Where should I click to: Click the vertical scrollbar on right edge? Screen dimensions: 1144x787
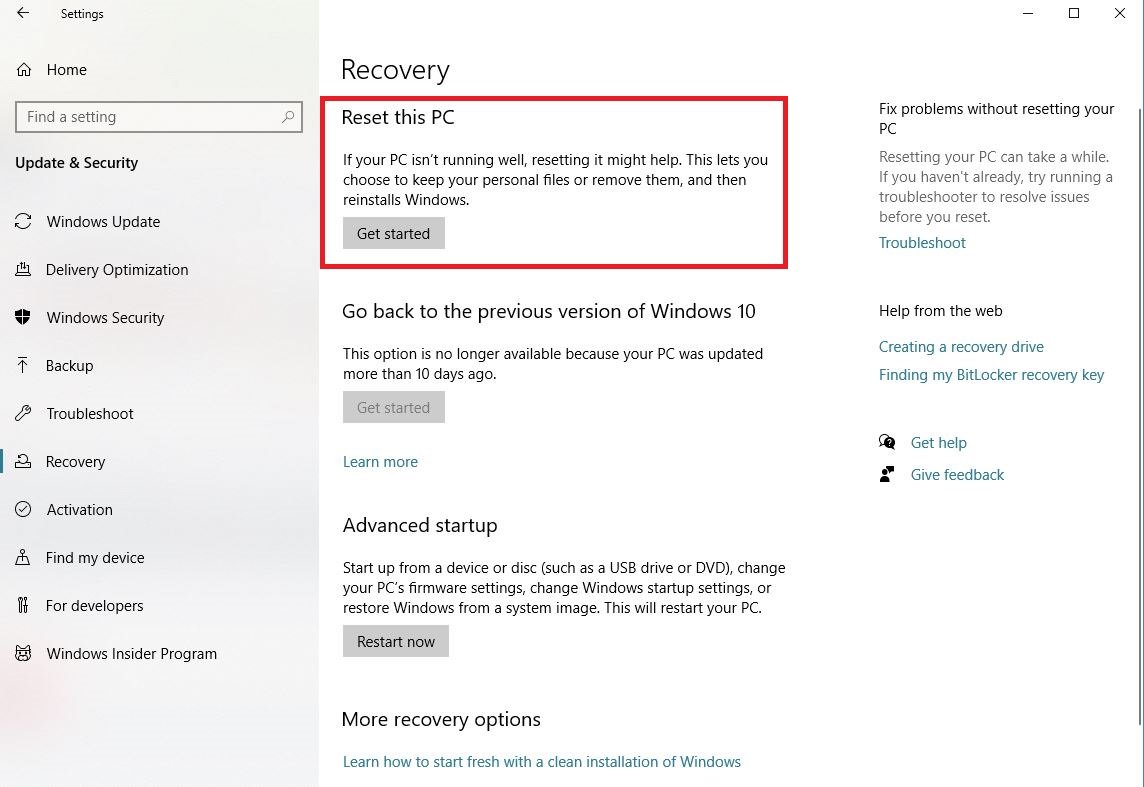tap(1139, 400)
